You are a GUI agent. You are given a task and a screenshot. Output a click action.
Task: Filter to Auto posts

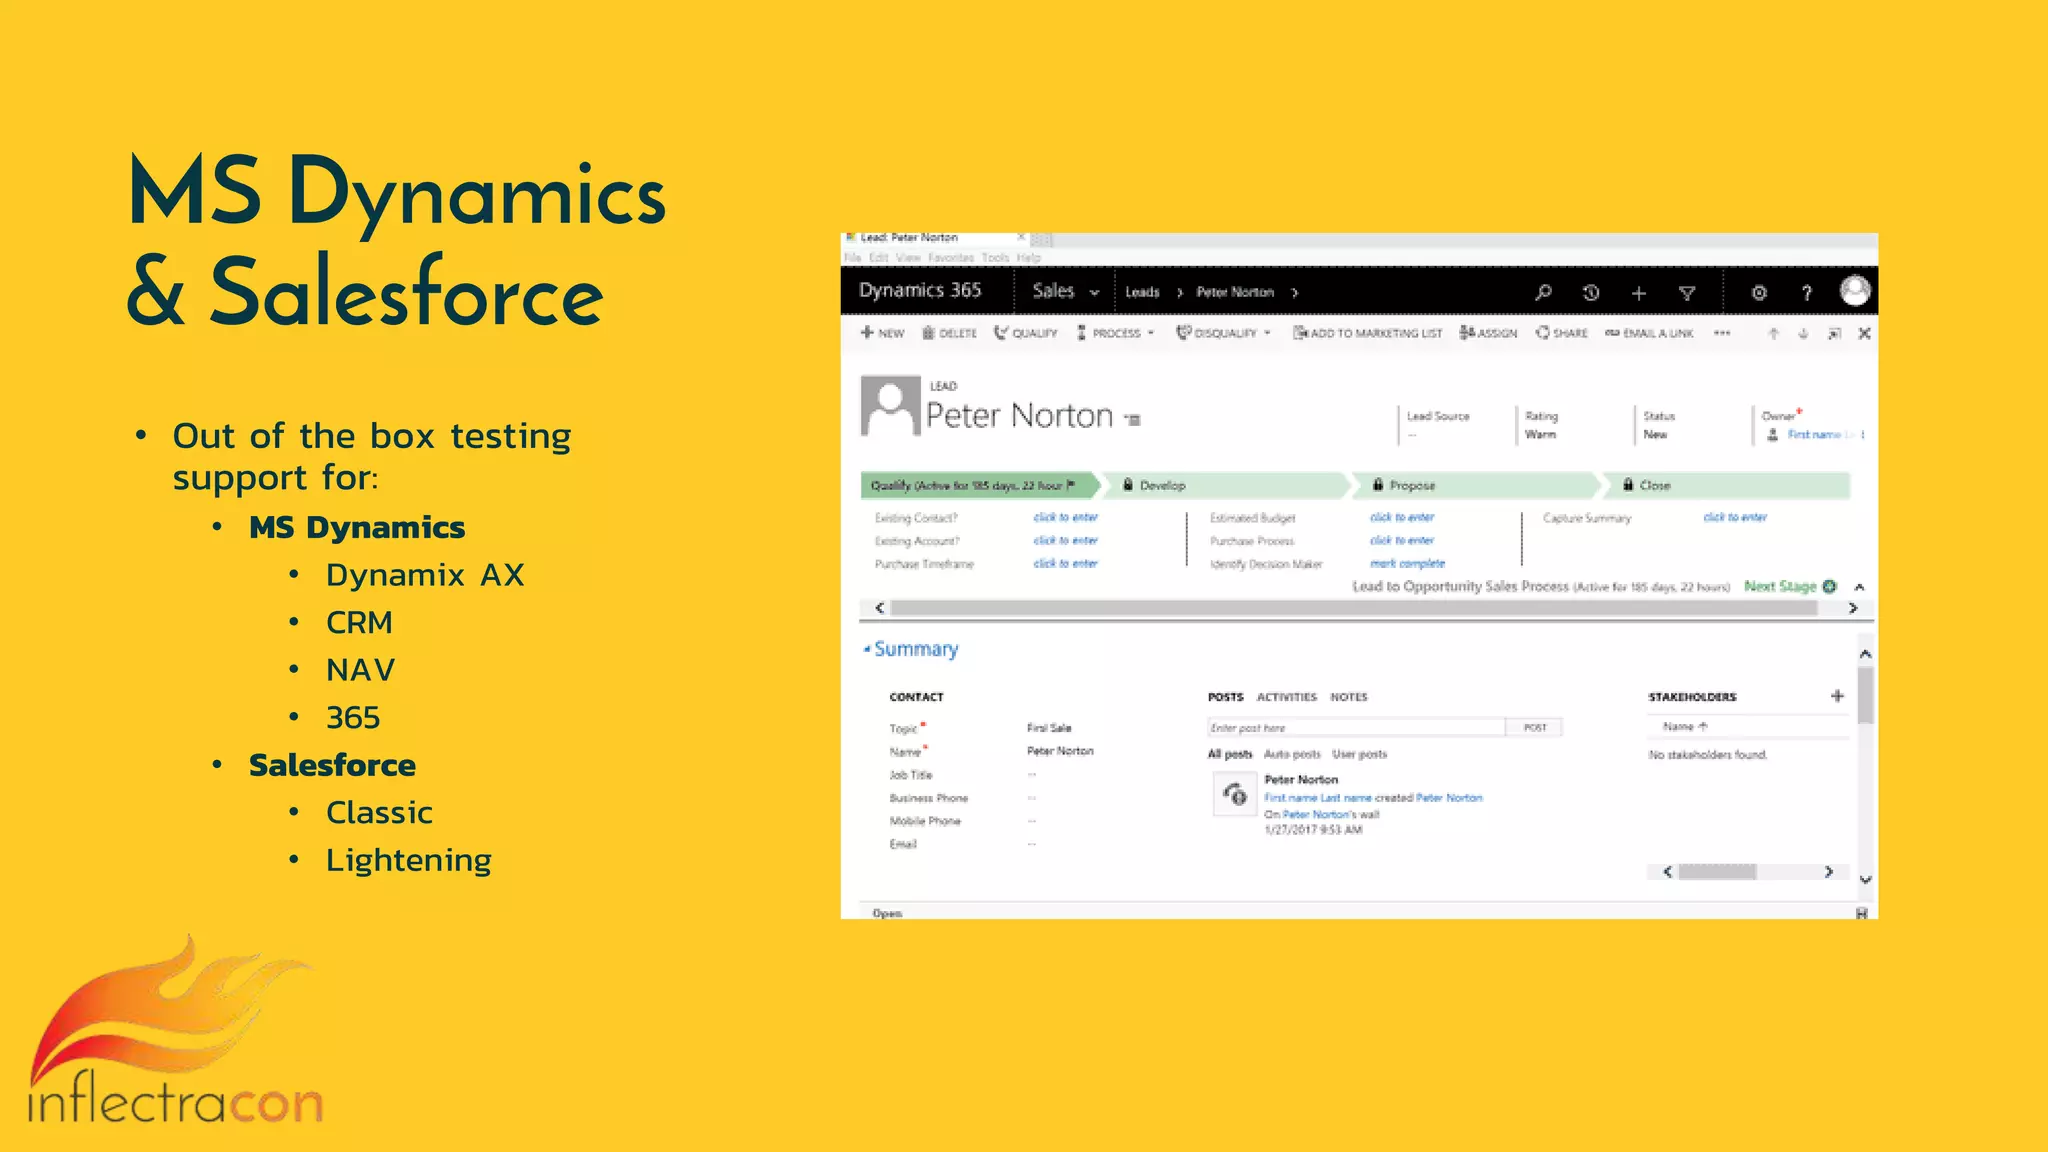point(1292,754)
